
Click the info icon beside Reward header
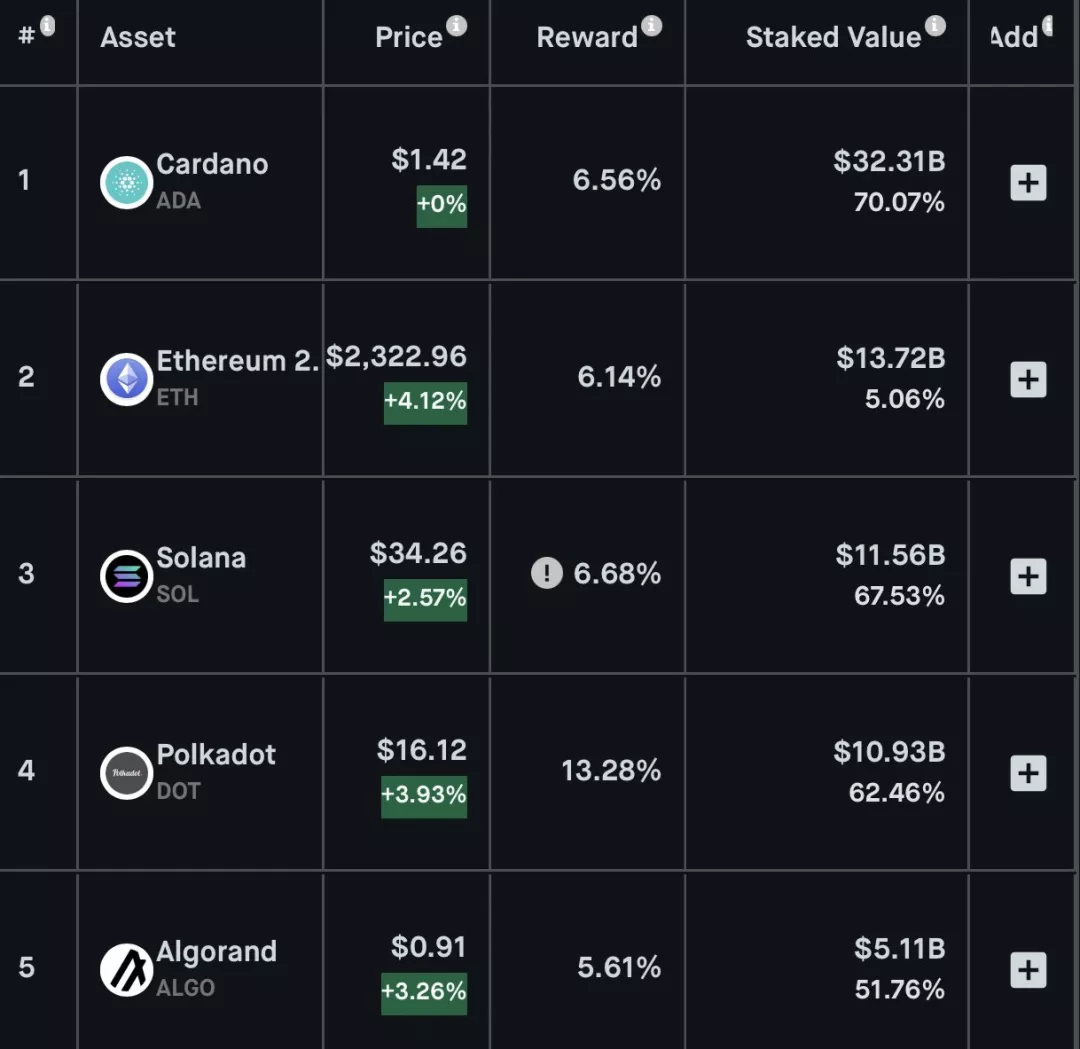pos(652,26)
